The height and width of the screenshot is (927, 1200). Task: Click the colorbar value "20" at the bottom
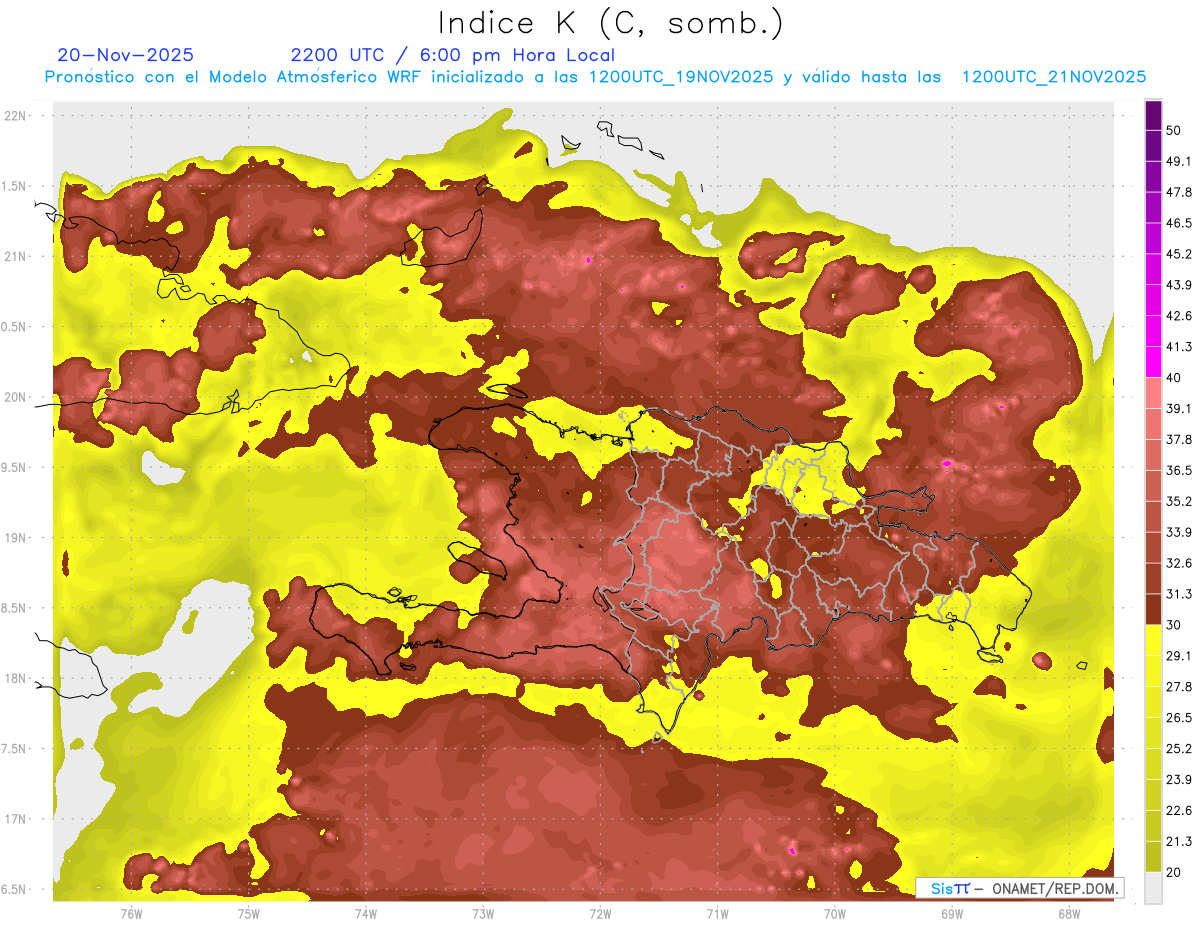pyautogui.click(x=1174, y=872)
